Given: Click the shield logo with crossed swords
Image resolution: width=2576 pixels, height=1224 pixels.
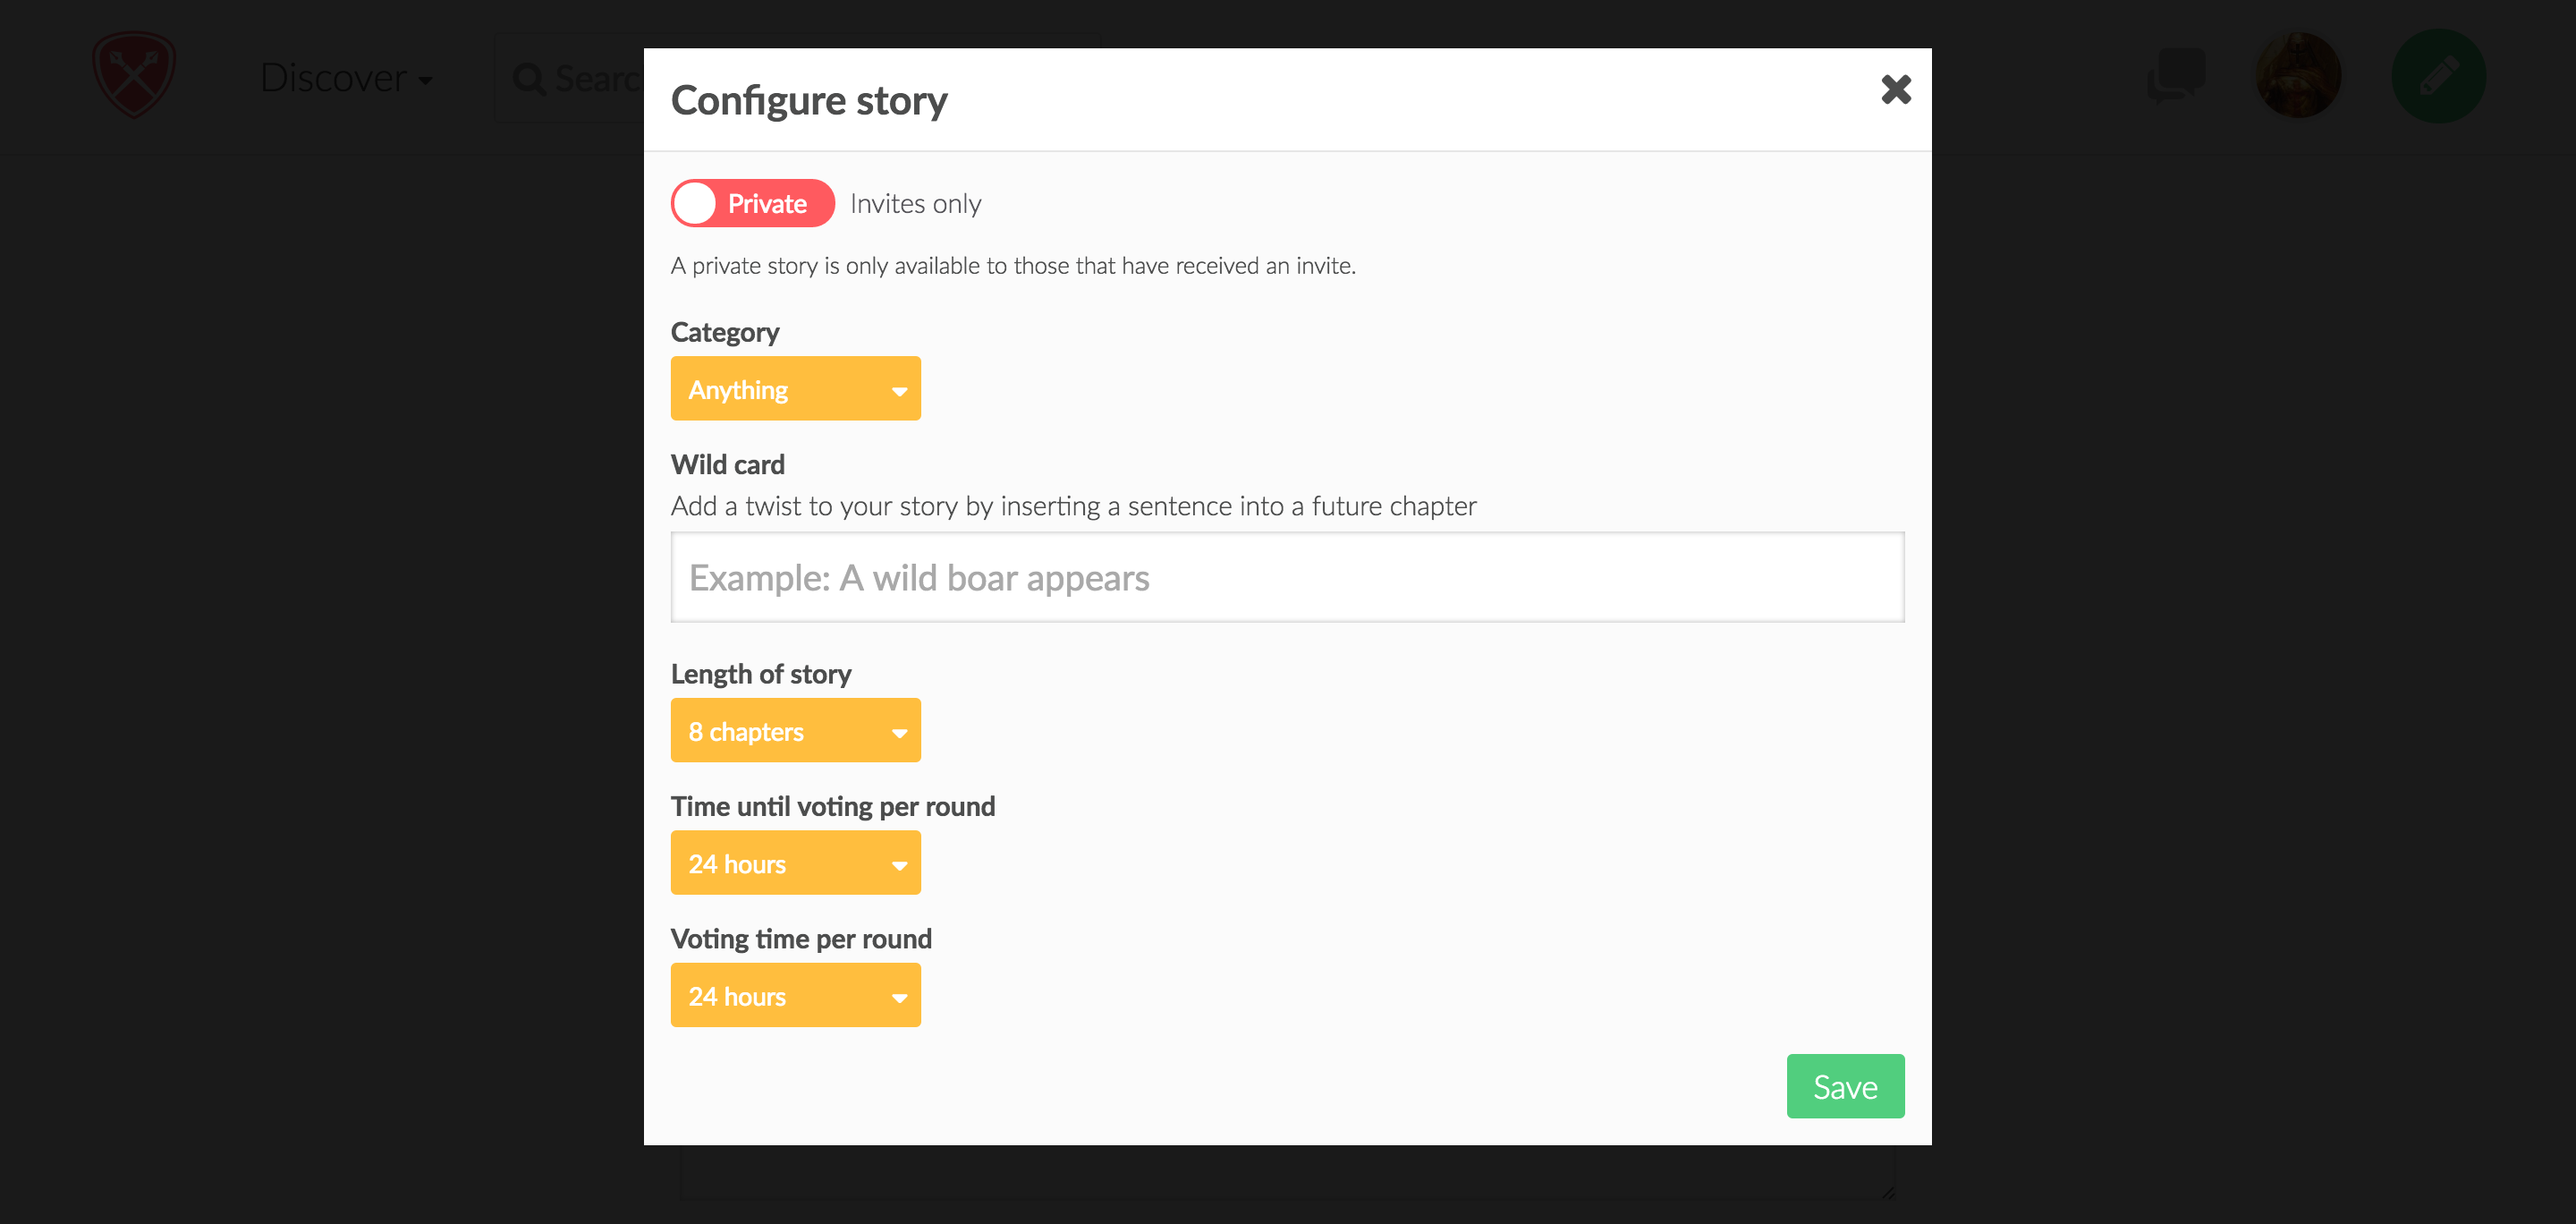Looking at the screenshot, I should [134, 74].
